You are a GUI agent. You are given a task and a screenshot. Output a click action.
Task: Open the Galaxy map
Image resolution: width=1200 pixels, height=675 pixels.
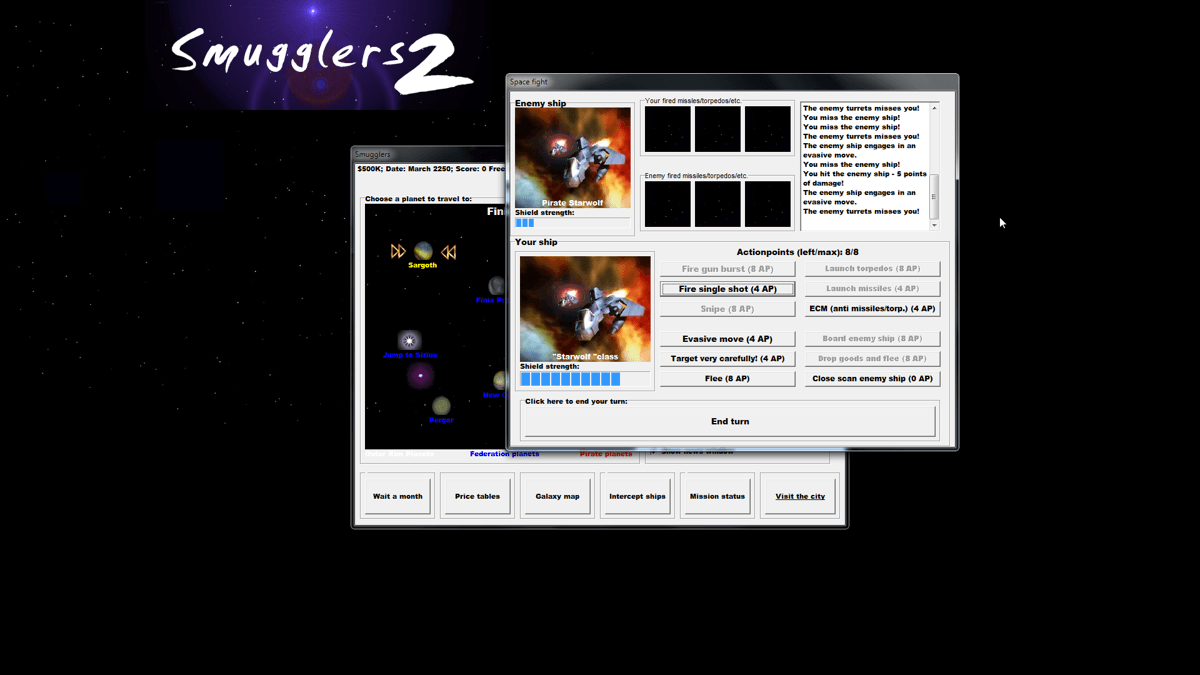click(x=557, y=496)
